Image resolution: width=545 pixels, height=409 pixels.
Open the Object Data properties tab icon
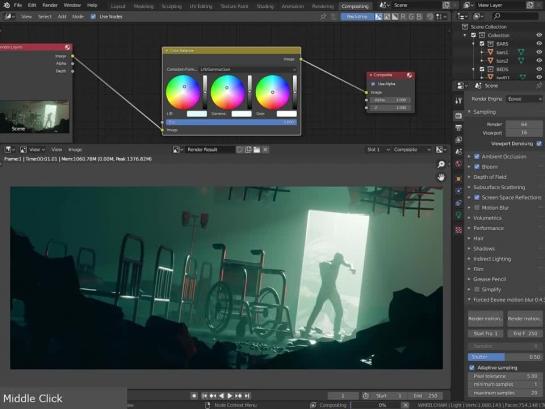pyautogui.click(x=459, y=216)
